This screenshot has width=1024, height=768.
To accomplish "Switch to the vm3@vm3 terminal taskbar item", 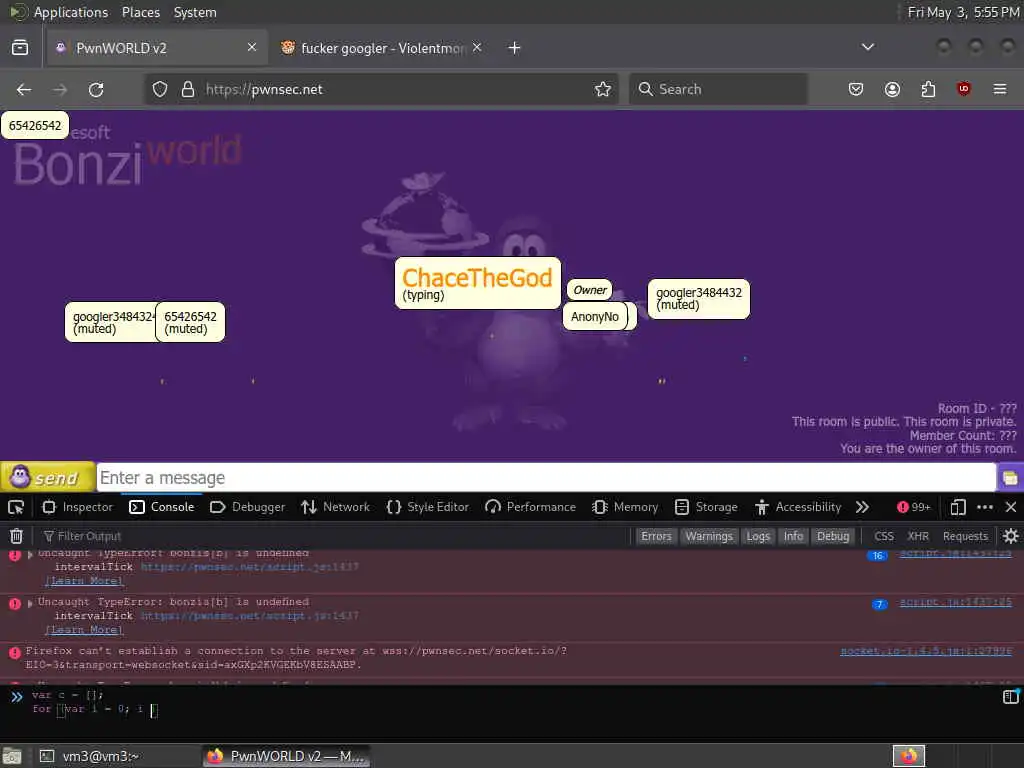I will [99, 756].
